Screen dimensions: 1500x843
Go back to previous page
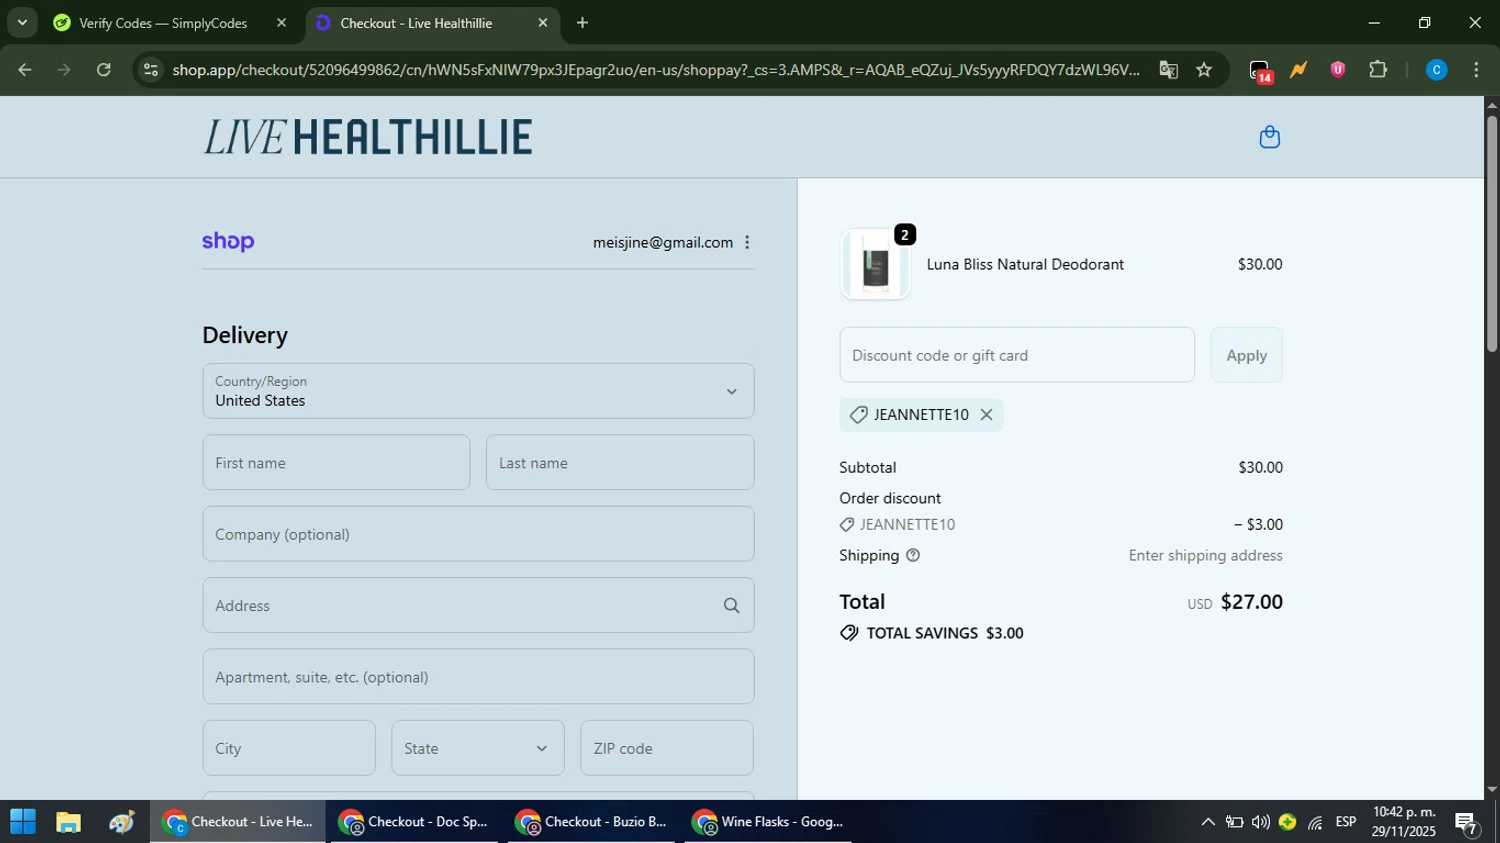point(25,70)
